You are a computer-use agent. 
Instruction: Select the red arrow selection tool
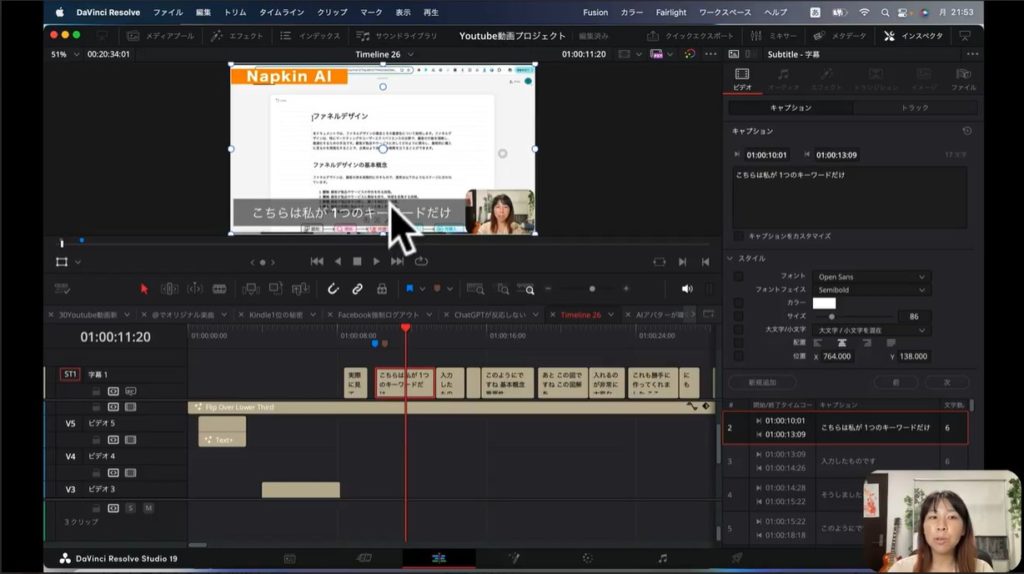tap(144, 289)
